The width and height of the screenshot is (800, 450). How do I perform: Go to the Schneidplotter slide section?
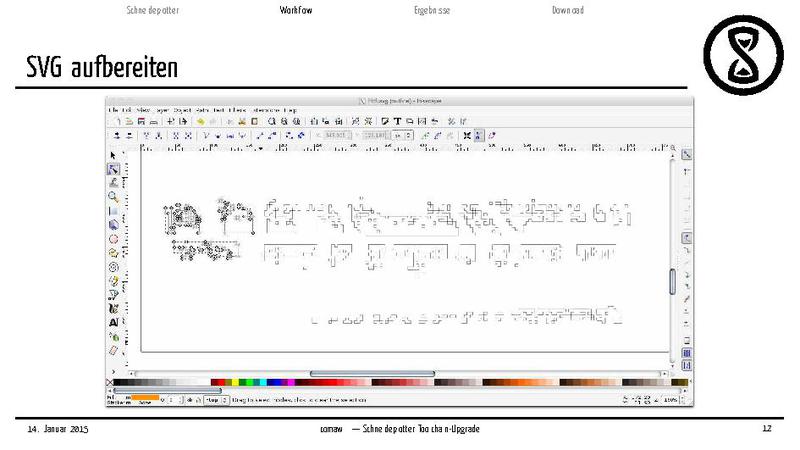[153, 10]
